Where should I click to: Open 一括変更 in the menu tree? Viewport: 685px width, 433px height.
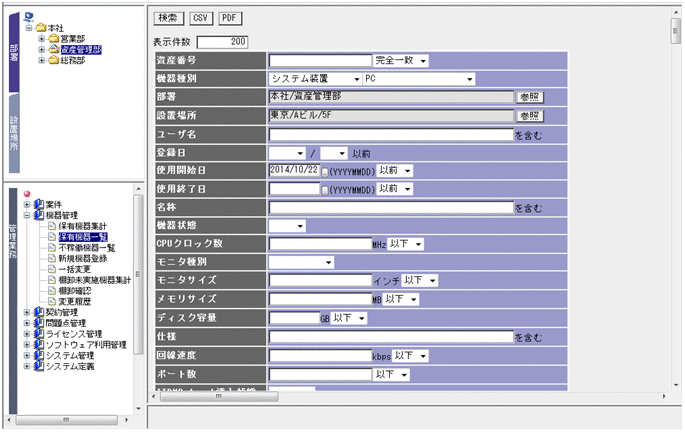(x=75, y=269)
